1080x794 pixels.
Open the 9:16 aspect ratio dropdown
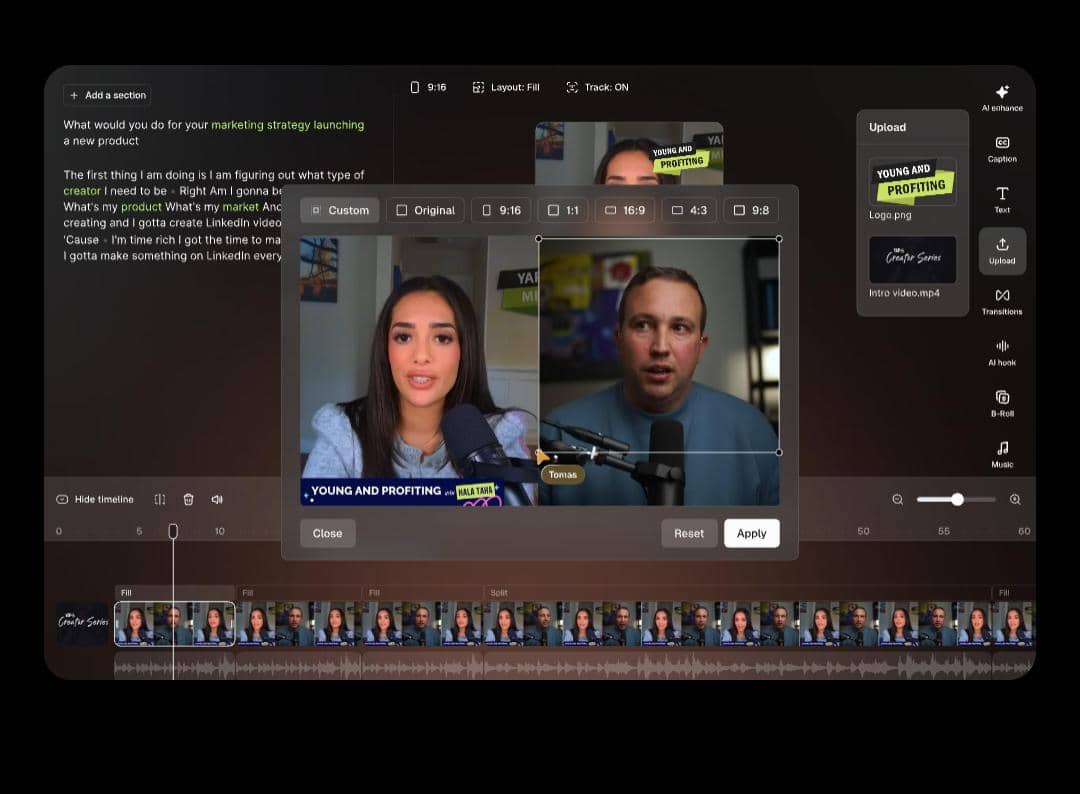[x=428, y=87]
